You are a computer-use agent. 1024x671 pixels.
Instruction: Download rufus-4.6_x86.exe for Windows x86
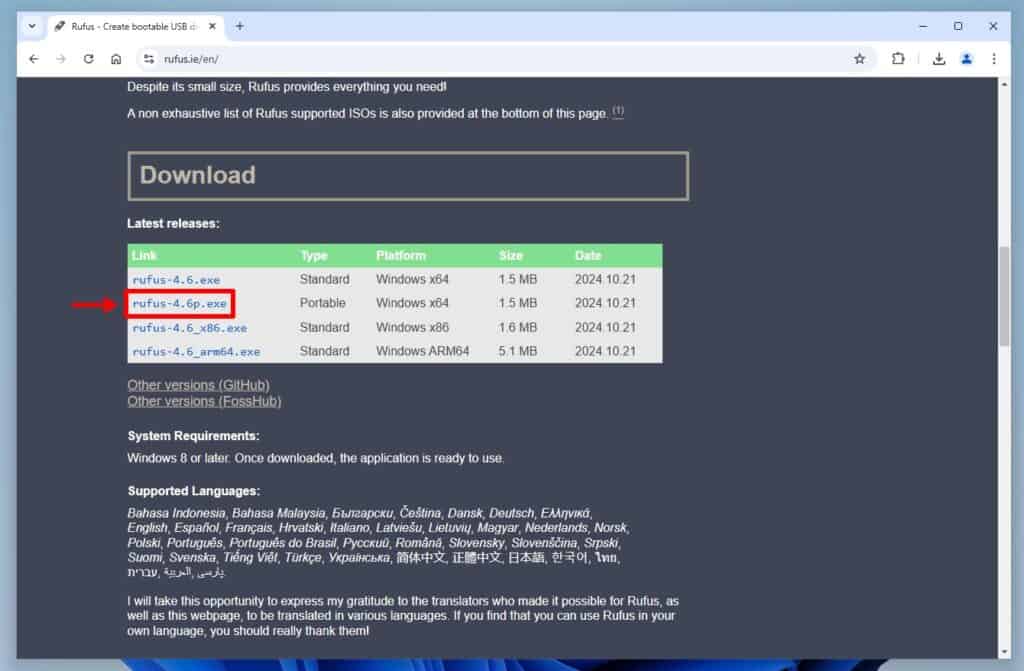tap(189, 328)
